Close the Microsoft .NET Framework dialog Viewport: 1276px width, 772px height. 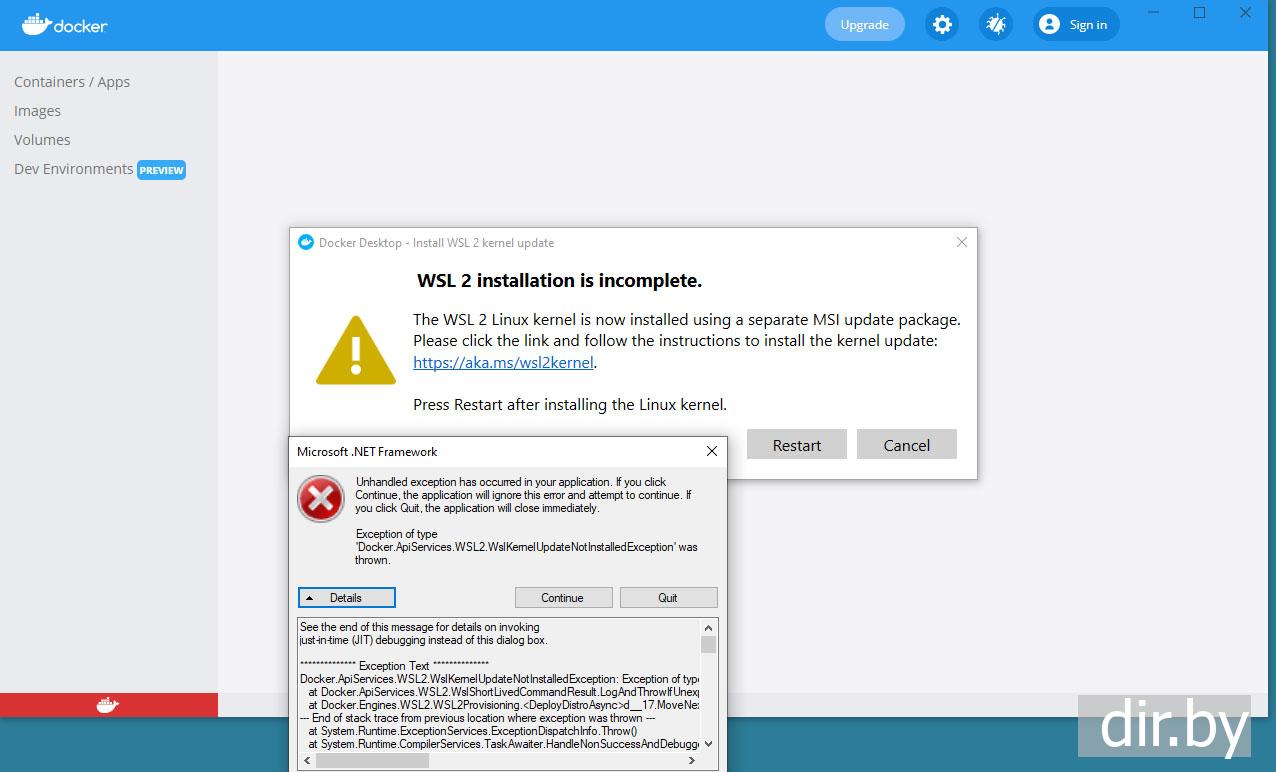(x=712, y=451)
